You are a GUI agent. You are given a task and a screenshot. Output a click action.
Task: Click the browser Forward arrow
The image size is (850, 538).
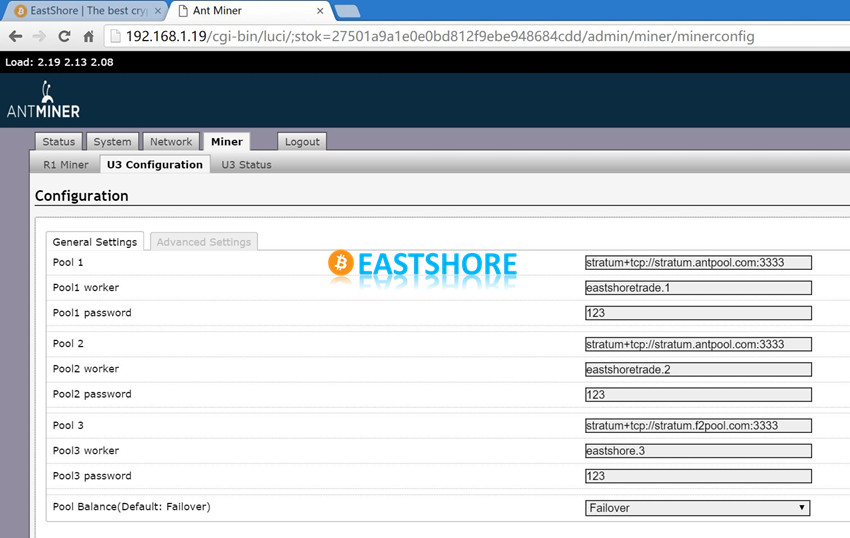[39, 36]
